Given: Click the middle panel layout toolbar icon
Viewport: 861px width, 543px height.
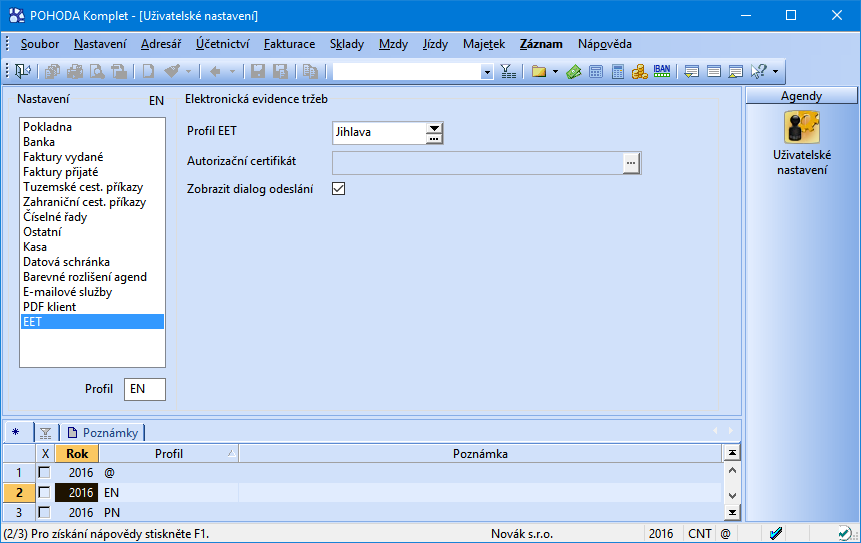Looking at the screenshot, I should tap(714, 71).
